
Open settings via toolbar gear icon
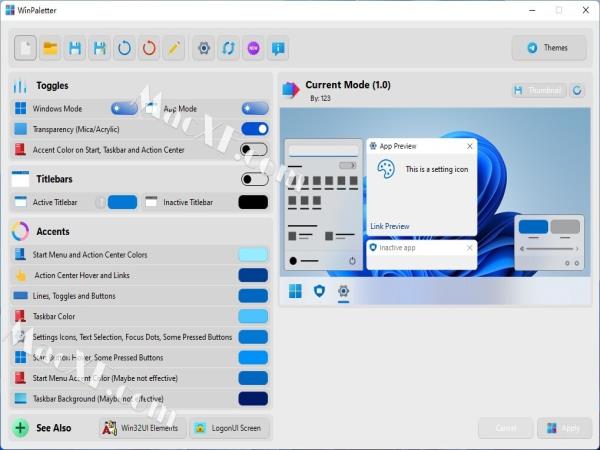click(x=204, y=48)
